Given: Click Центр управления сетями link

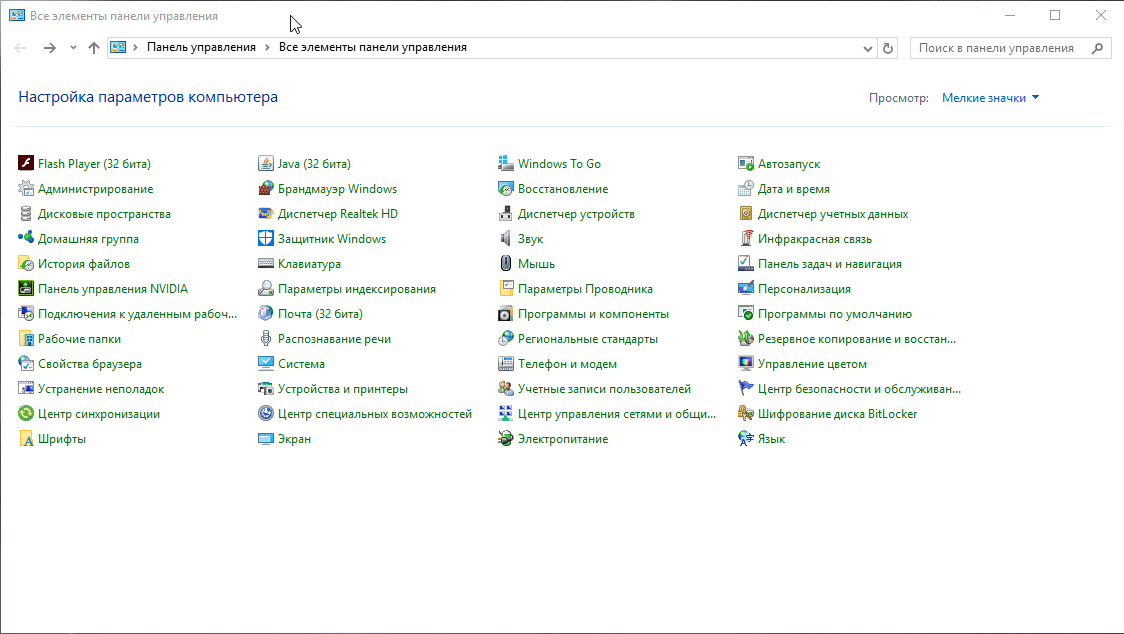Looking at the screenshot, I should coord(617,414).
